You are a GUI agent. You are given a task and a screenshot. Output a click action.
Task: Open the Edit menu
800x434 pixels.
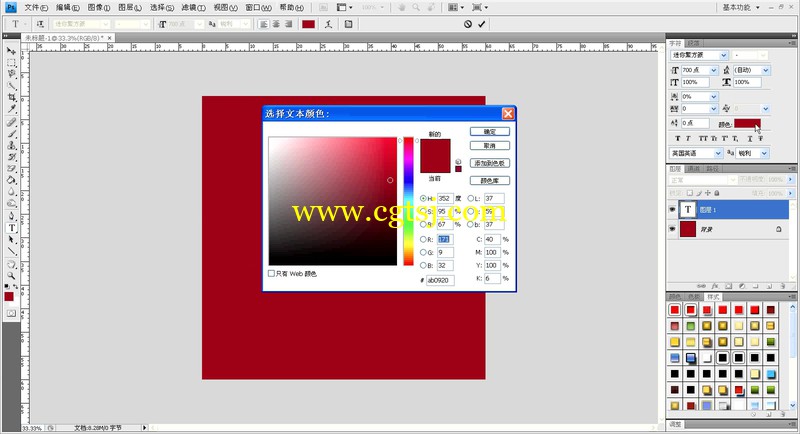[x=67, y=8]
